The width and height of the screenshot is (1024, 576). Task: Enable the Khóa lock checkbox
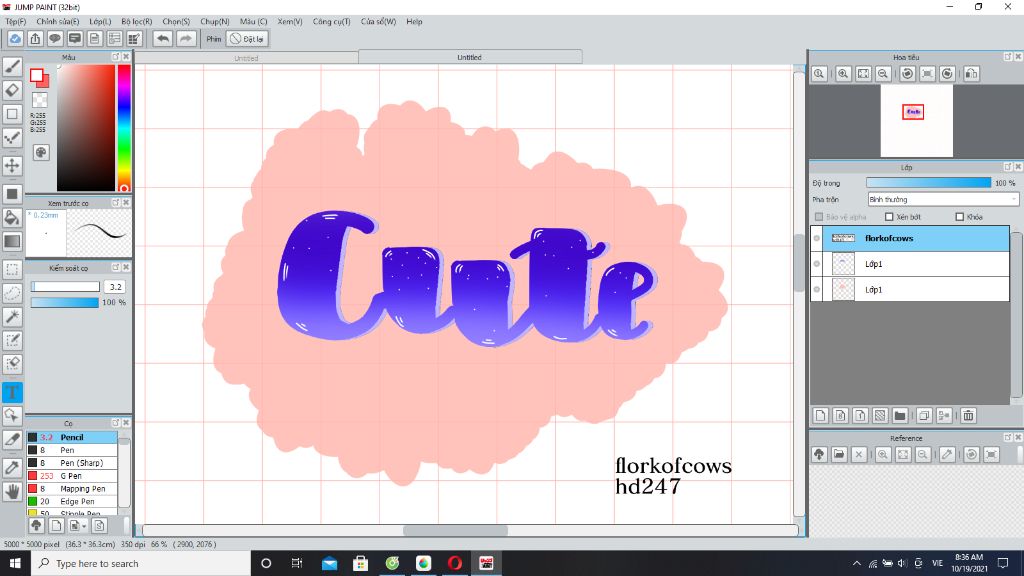click(959, 217)
